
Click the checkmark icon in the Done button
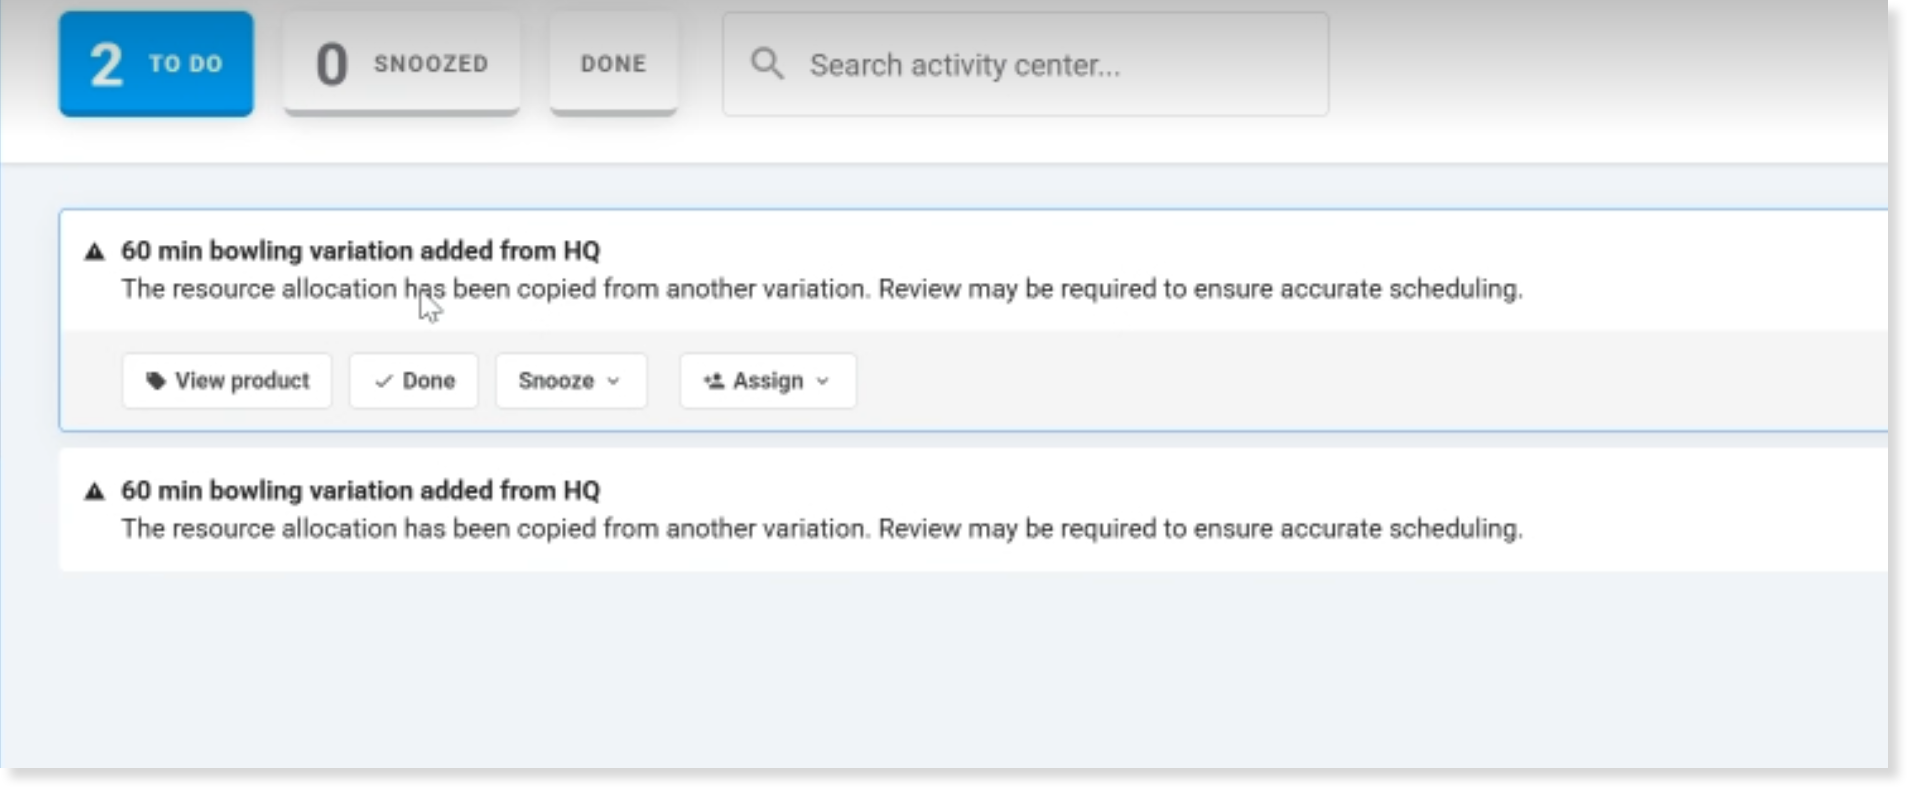pos(383,381)
